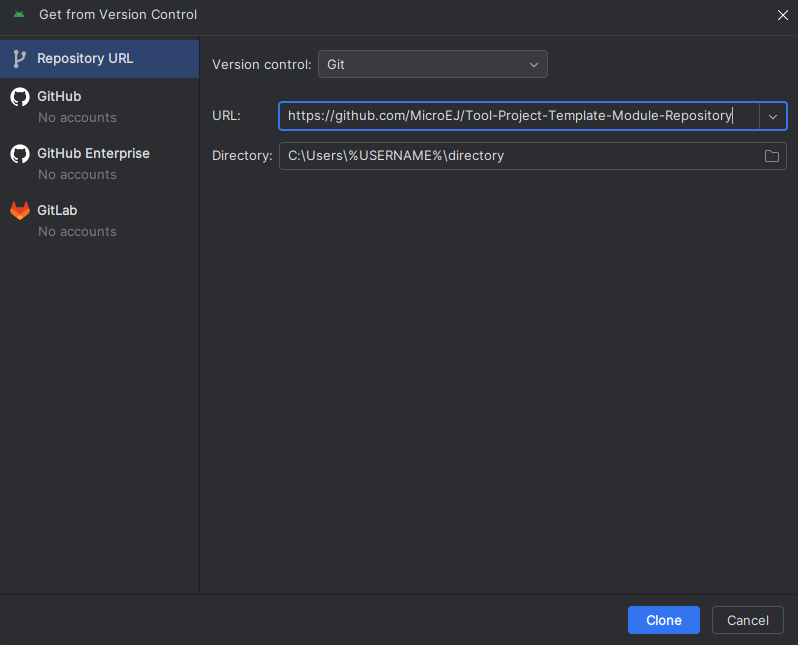Click the "Version control:" field label

[x=261, y=64]
